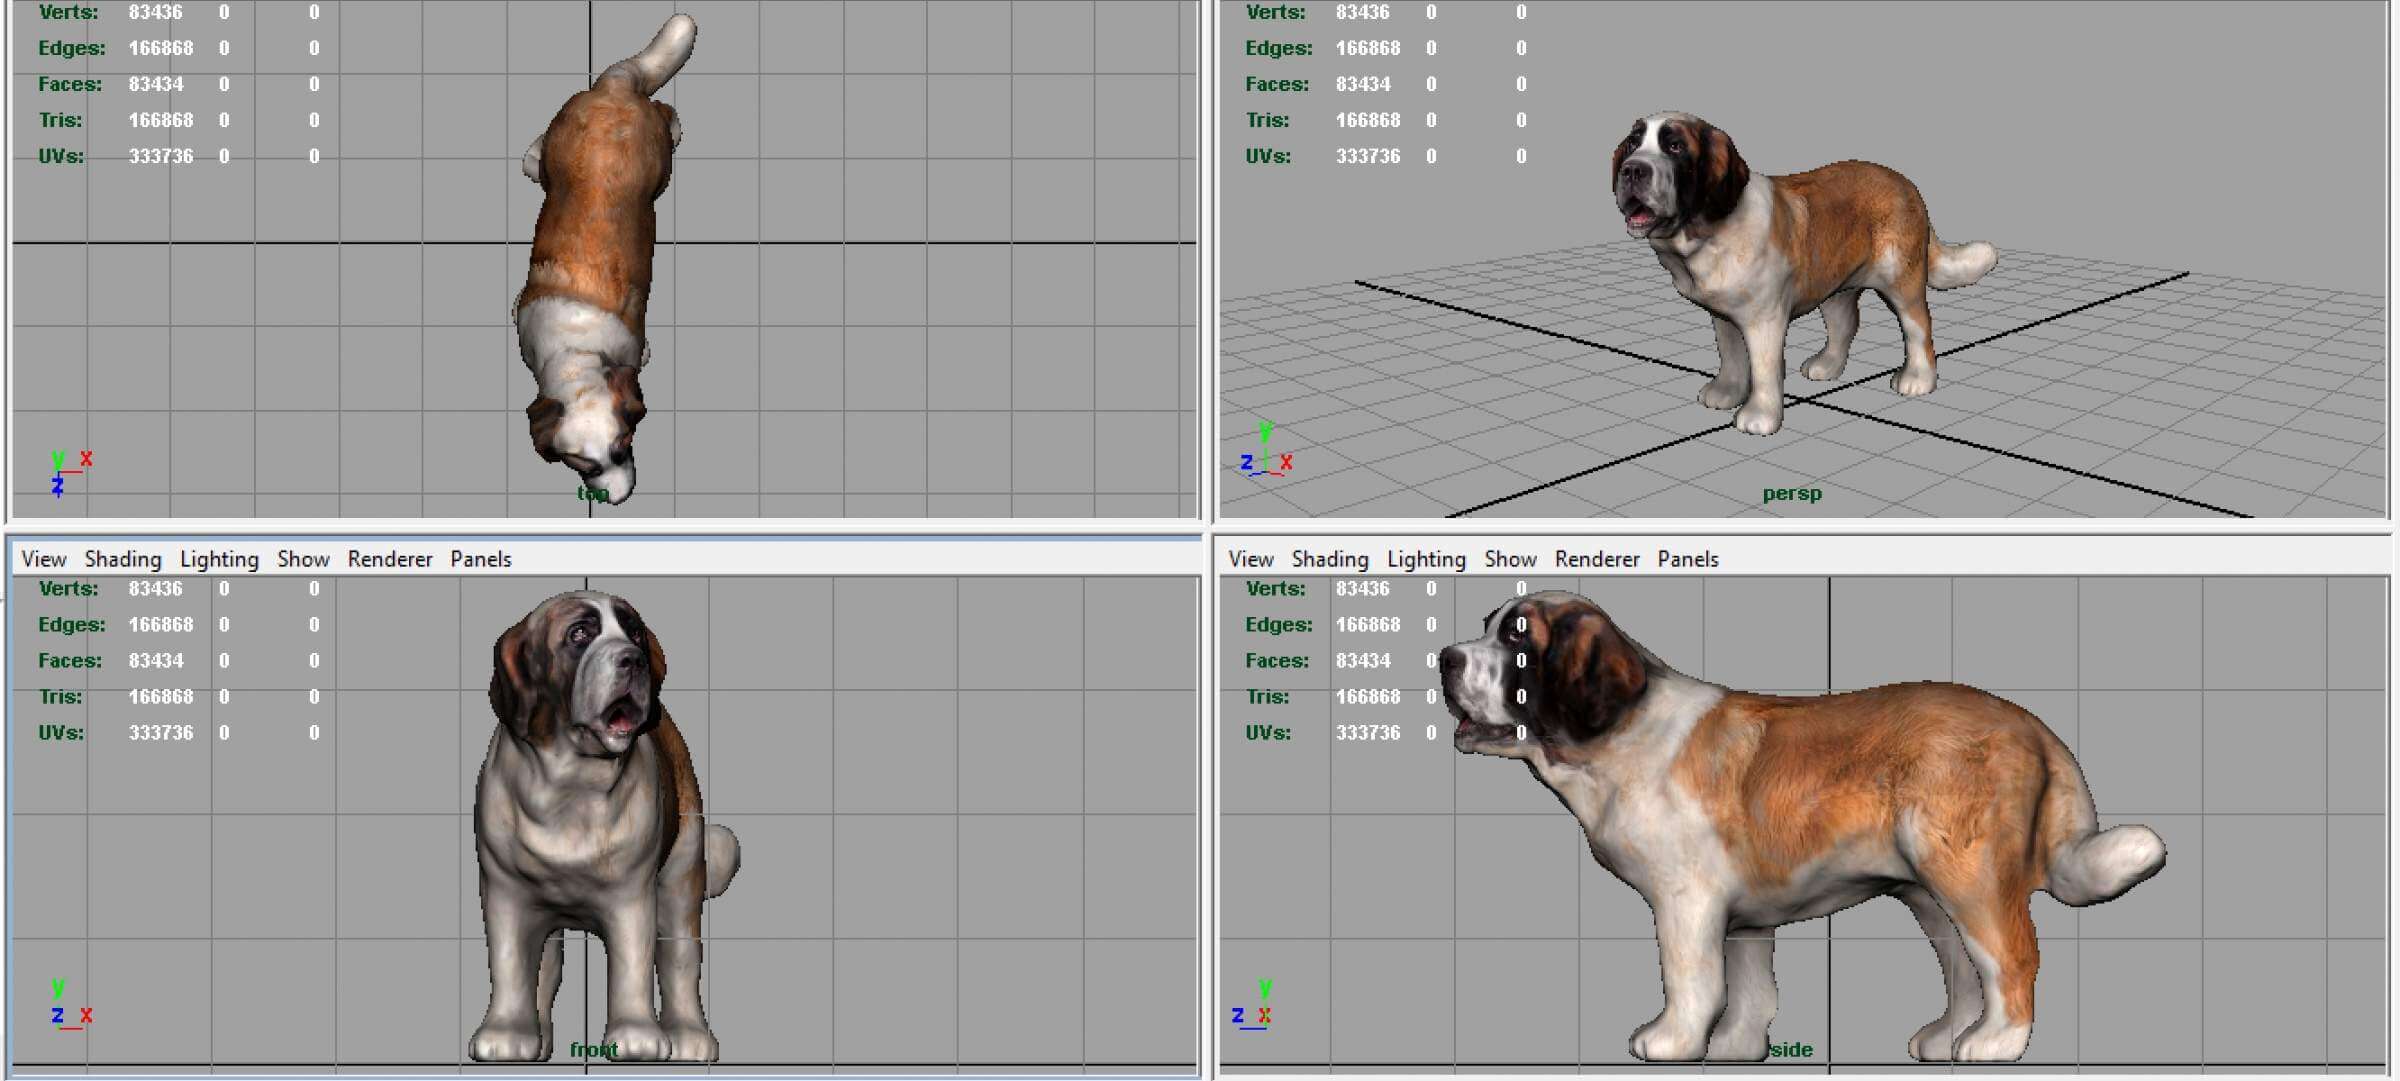
Task: Click the 'Tris:' label in the front viewport
Action: click(60, 696)
